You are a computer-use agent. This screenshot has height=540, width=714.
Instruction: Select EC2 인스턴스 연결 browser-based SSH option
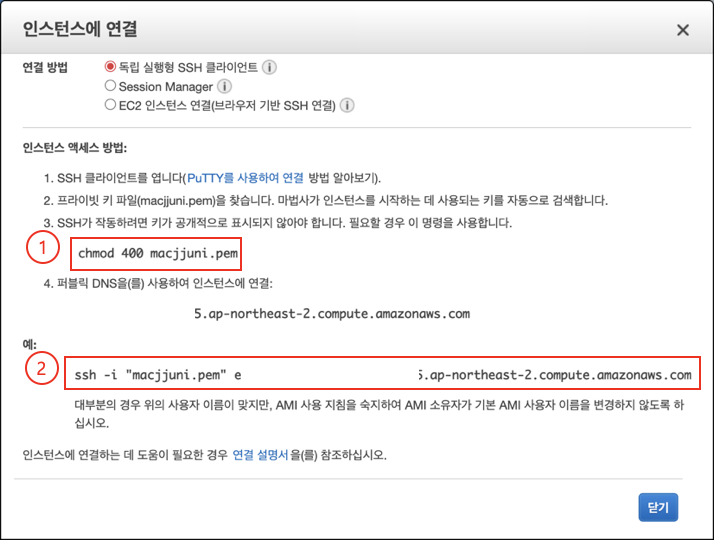[110, 105]
